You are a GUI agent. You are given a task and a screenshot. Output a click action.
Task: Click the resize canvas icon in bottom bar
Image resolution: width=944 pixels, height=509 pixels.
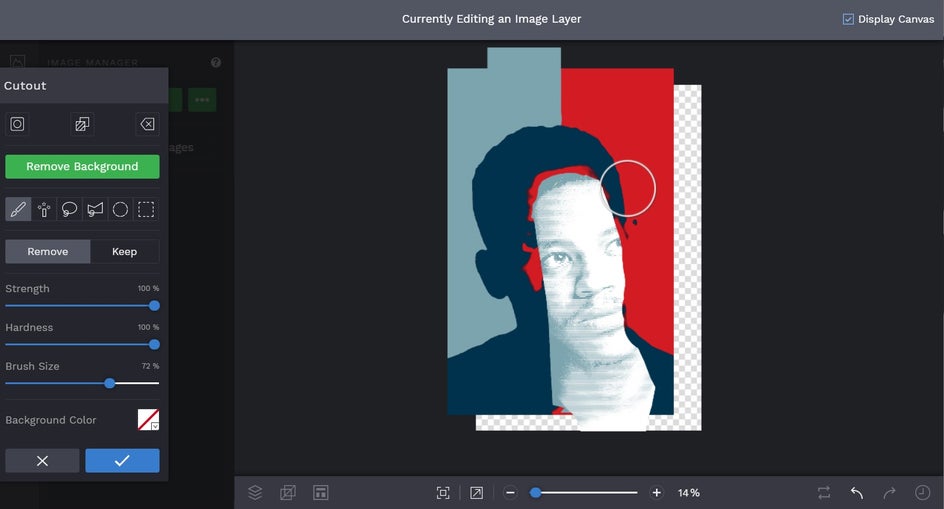click(288, 492)
